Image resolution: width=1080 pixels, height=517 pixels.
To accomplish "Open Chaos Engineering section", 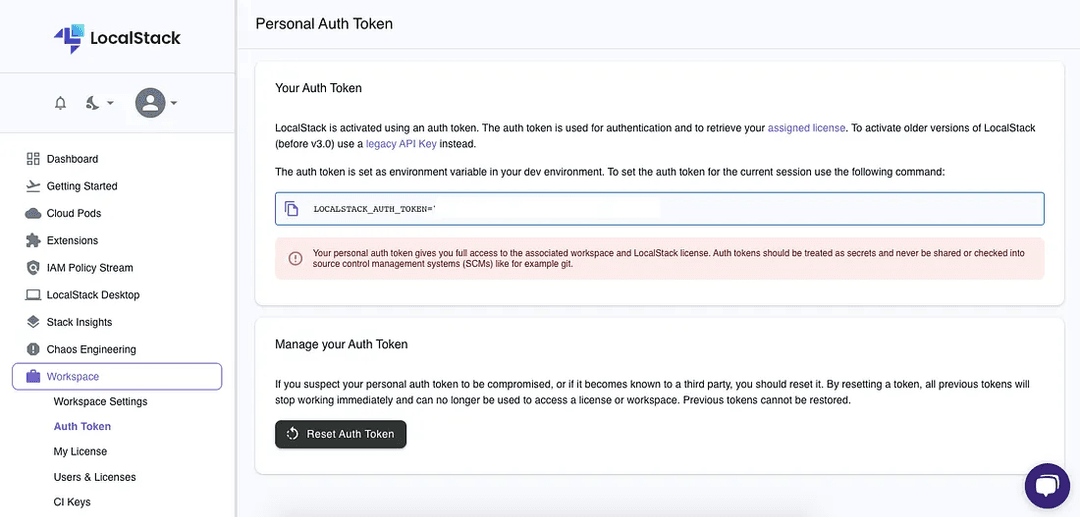I will [x=92, y=349].
